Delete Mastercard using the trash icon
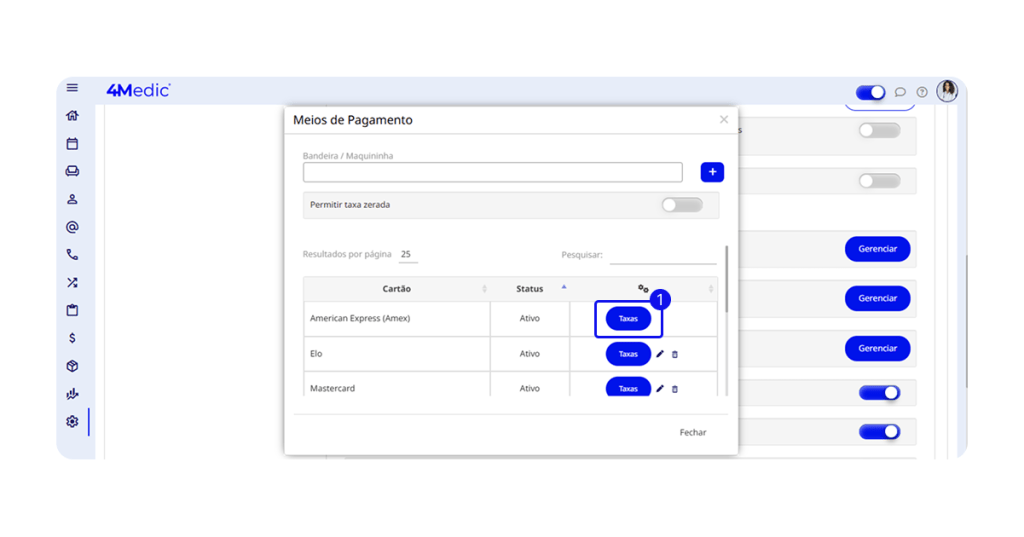The image size is (1024, 537). click(x=675, y=389)
